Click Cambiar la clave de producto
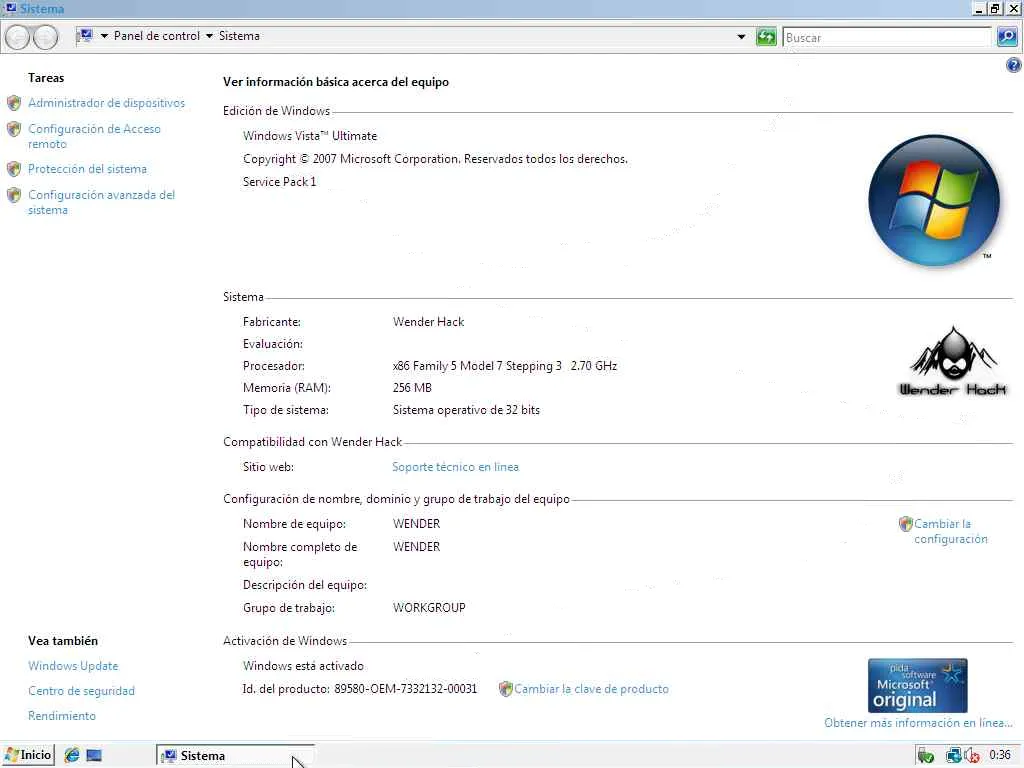This screenshot has height=768, width=1024. (x=592, y=689)
